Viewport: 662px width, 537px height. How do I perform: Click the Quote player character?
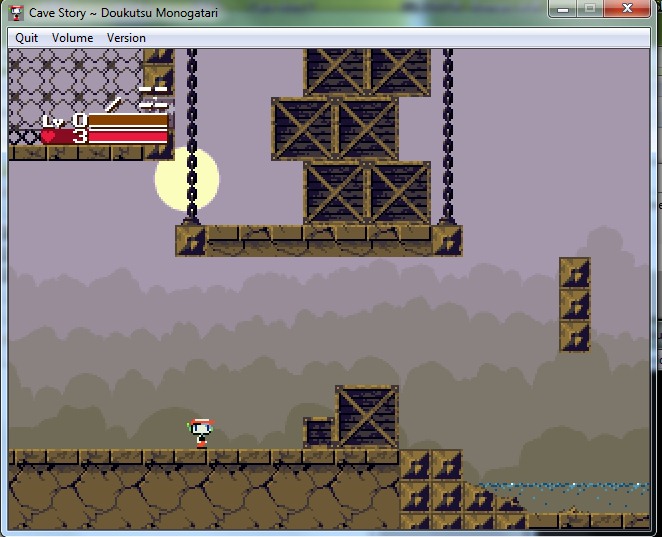201,433
